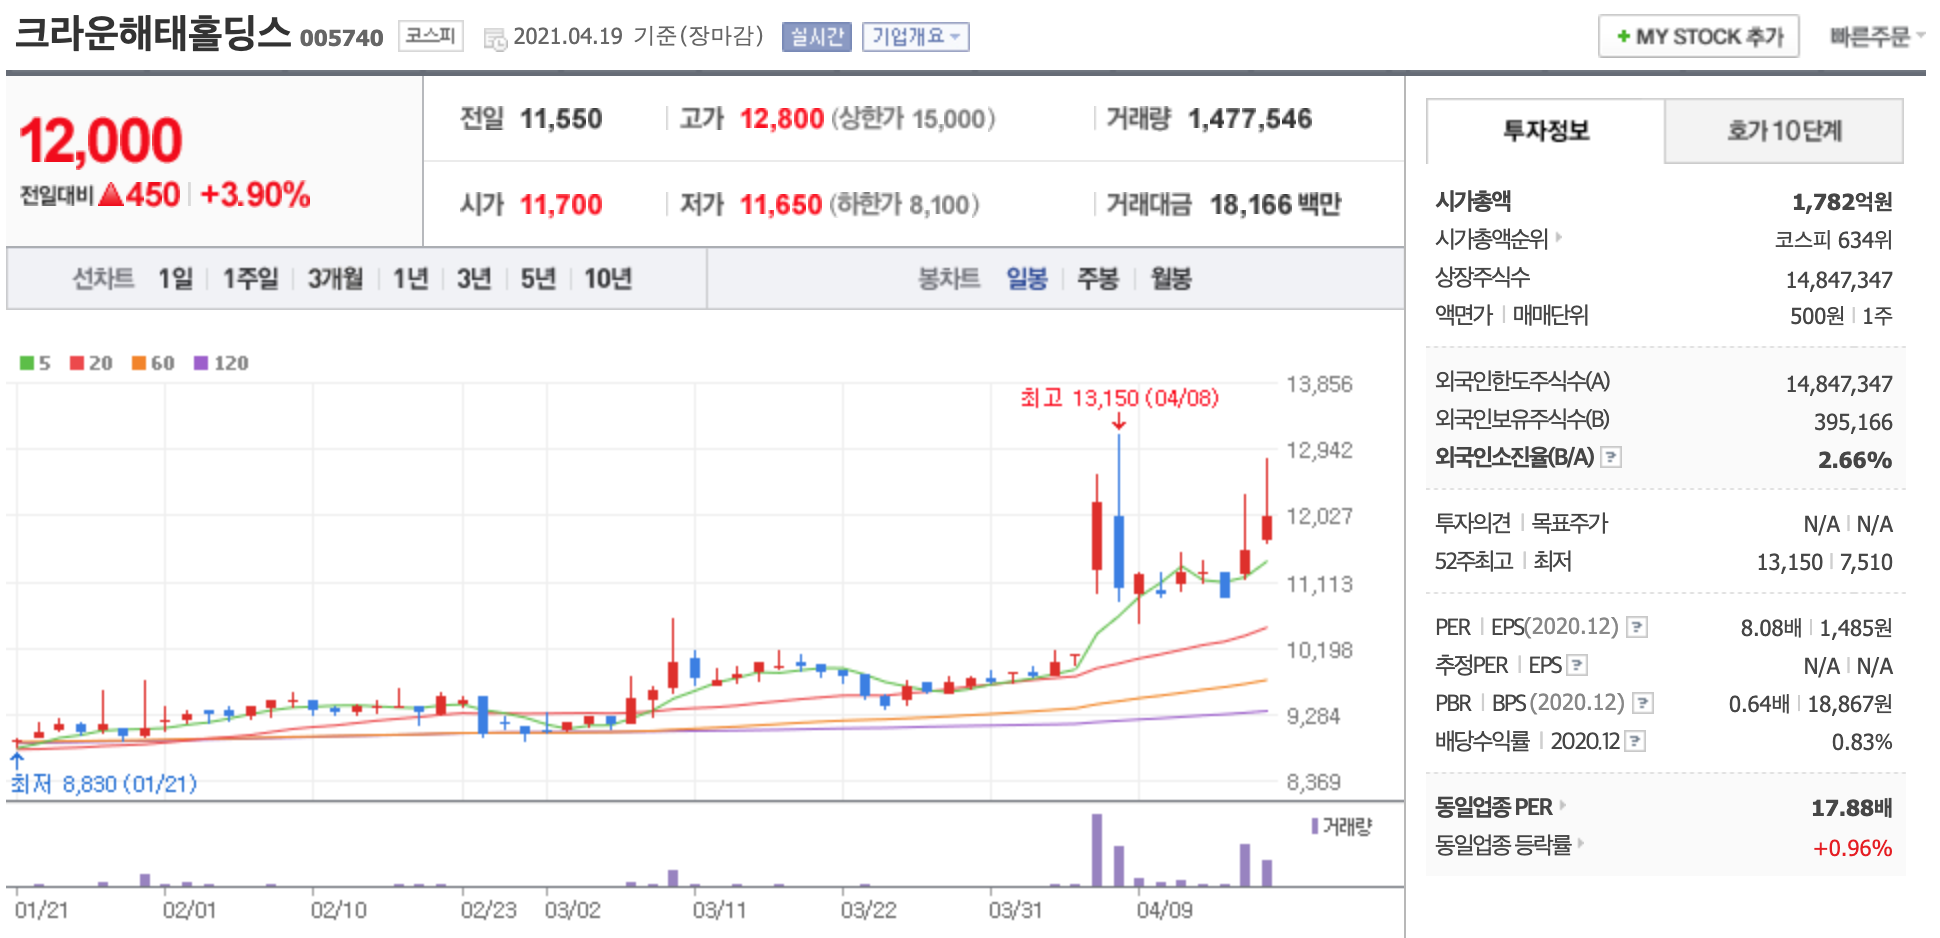Switch to the 호가10단계 tab

1784,131
